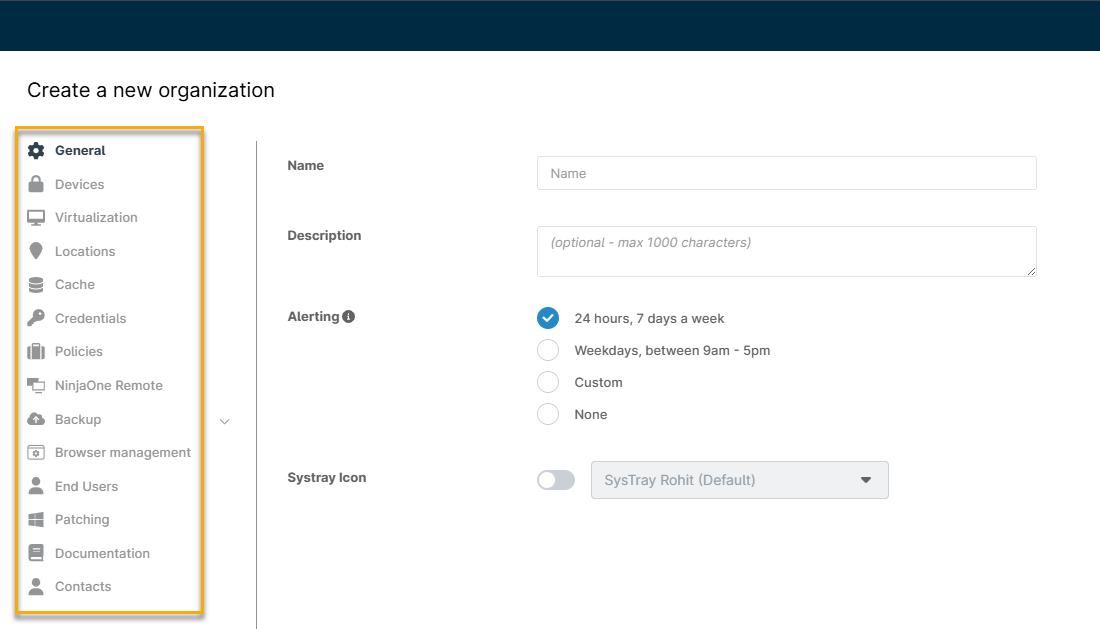Click the Locations pin icon
Viewport: 1100px width, 629px height.
pyautogui.click(x=36, y=251)
